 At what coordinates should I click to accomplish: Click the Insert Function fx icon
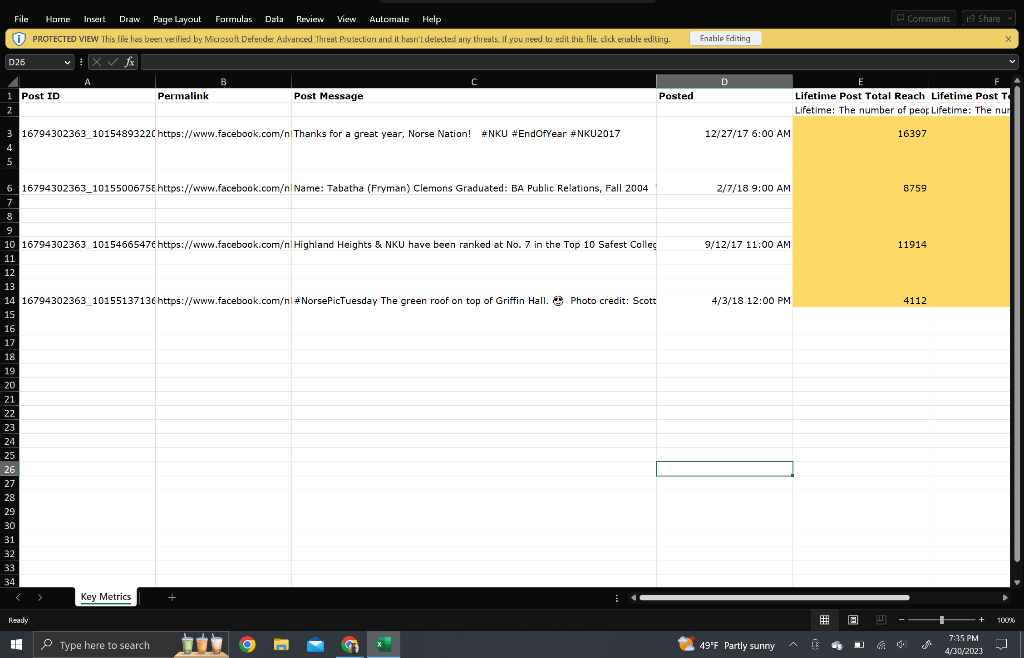[x=129, y=62]
